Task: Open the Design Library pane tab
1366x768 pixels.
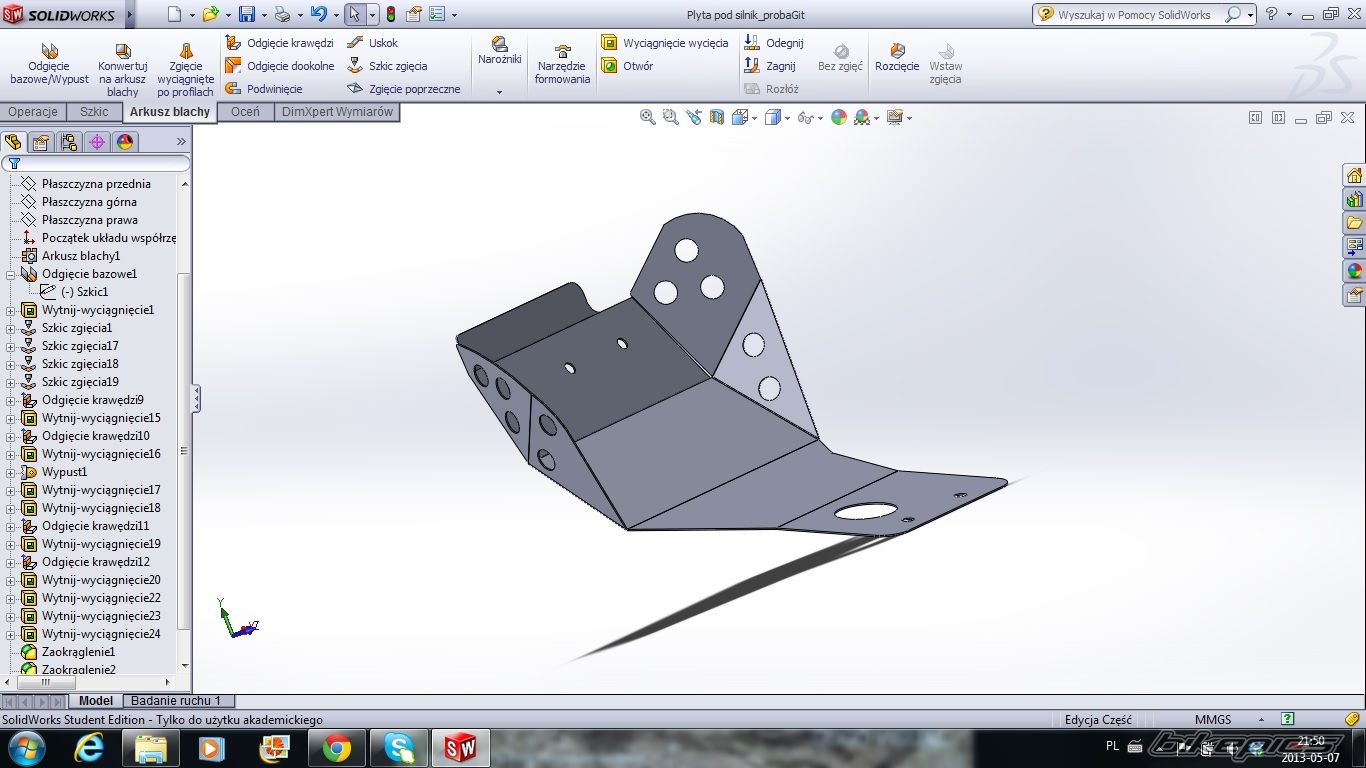Action: pyautogui.click(x=1354, y=199)
